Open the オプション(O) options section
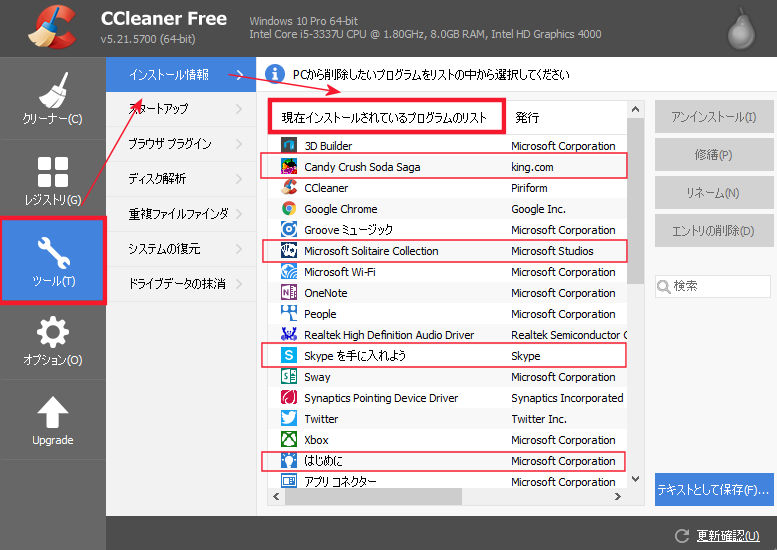 tap(53, 341)
